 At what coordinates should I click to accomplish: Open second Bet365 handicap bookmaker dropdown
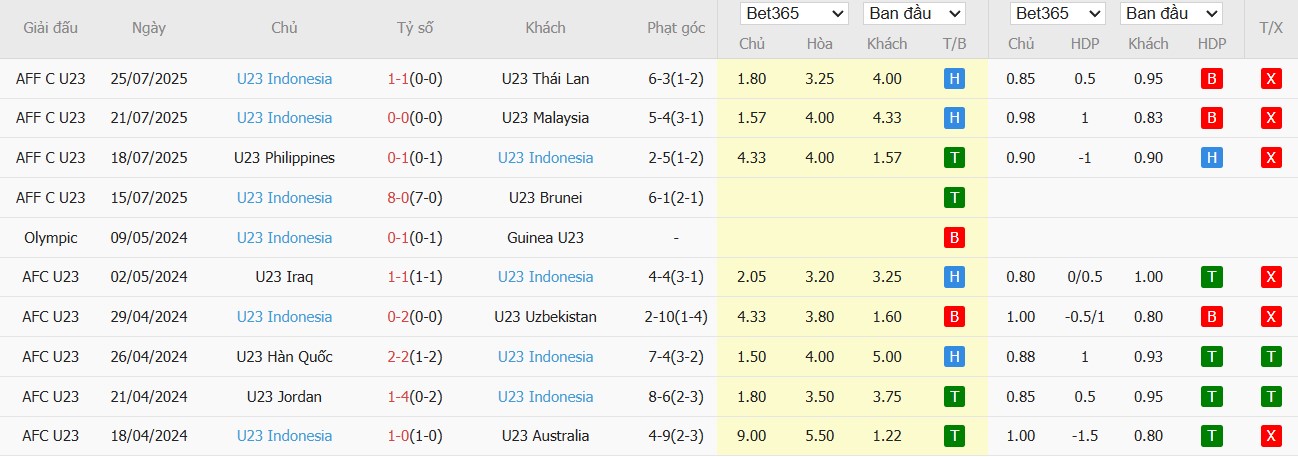coord(1057,13)
